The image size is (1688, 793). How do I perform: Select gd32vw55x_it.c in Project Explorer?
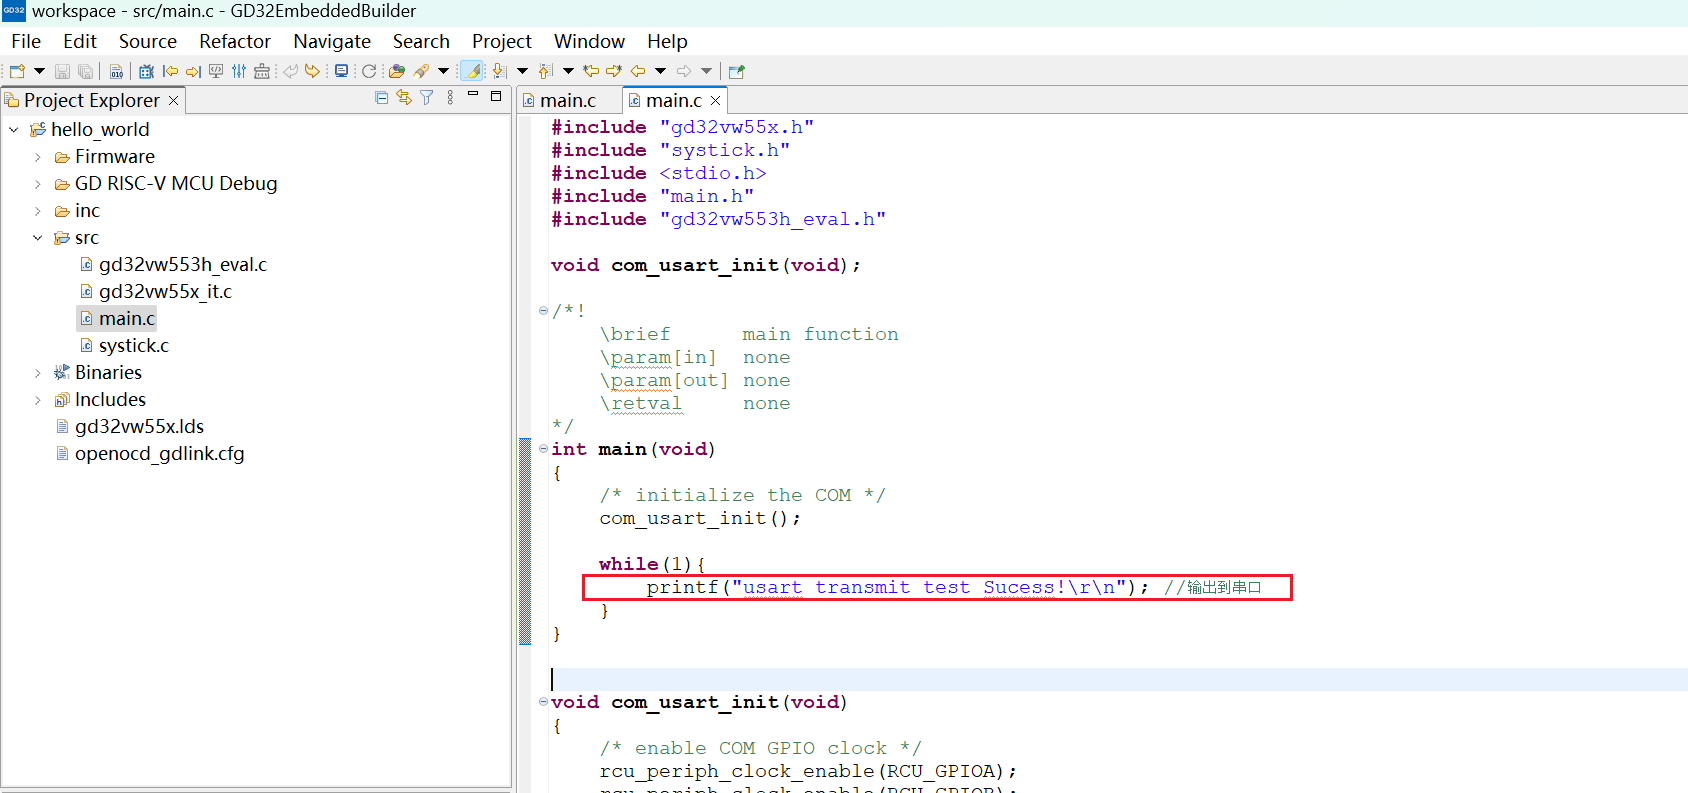click(165, 292)
